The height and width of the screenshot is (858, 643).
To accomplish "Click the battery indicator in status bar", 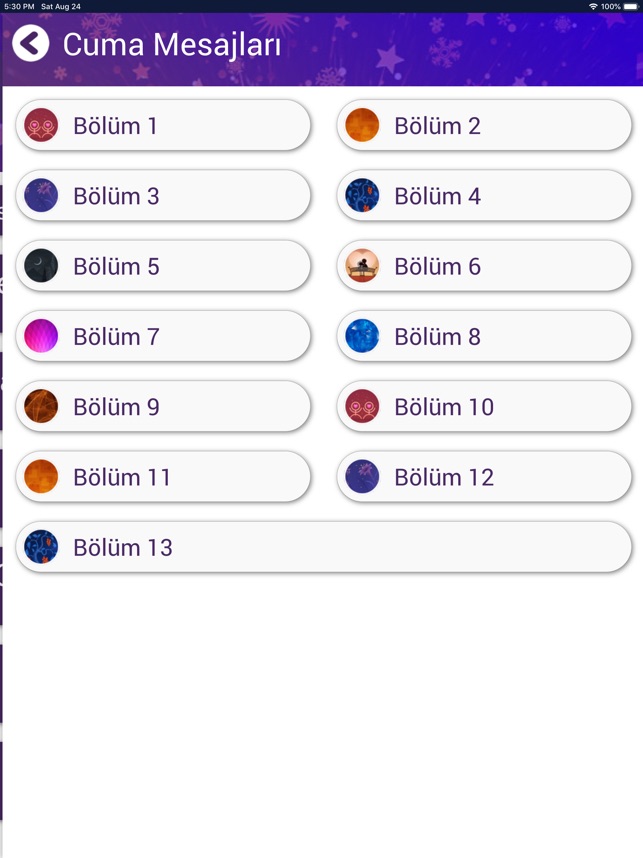I will [x=630, y=7].
